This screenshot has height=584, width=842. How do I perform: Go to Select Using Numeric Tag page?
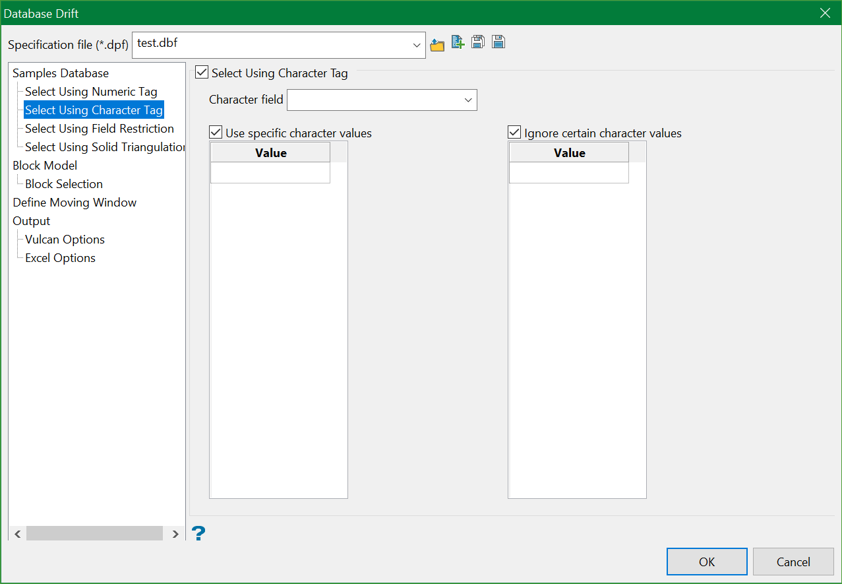pyautogui.click(x=91, y=91)
